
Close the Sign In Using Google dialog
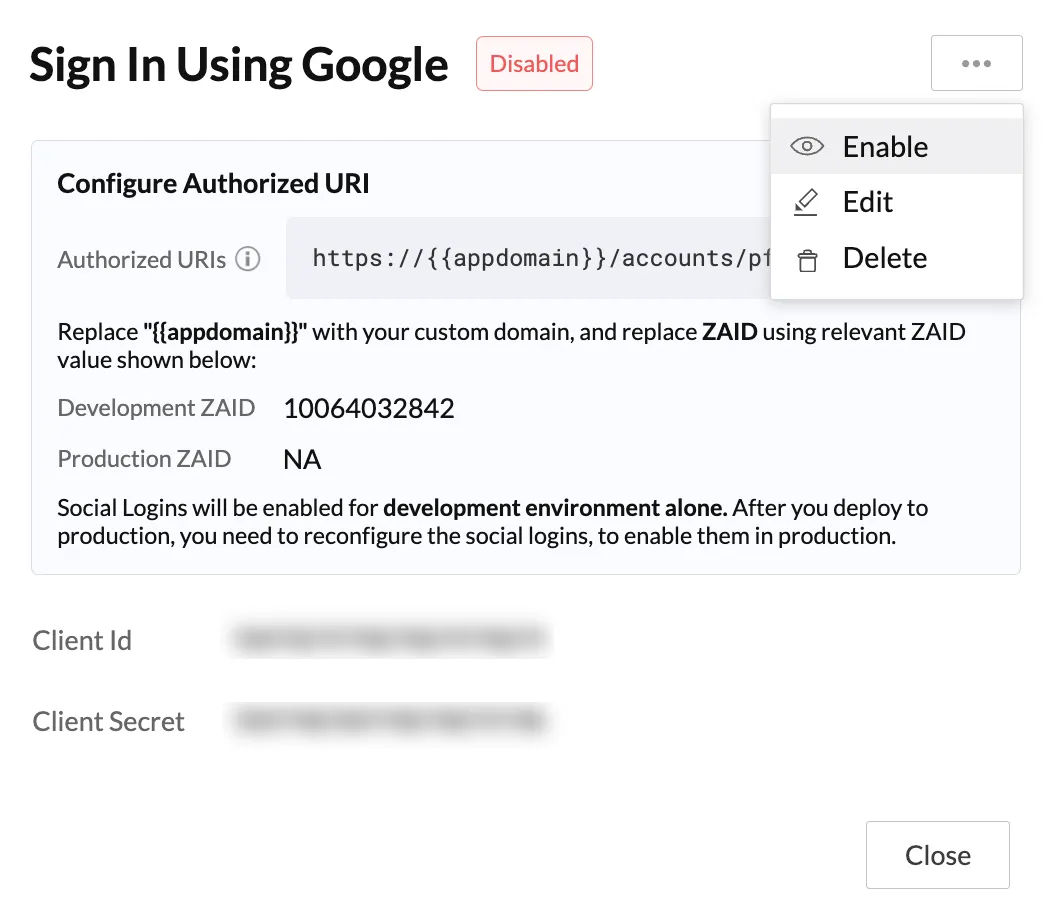pos(937,855)
